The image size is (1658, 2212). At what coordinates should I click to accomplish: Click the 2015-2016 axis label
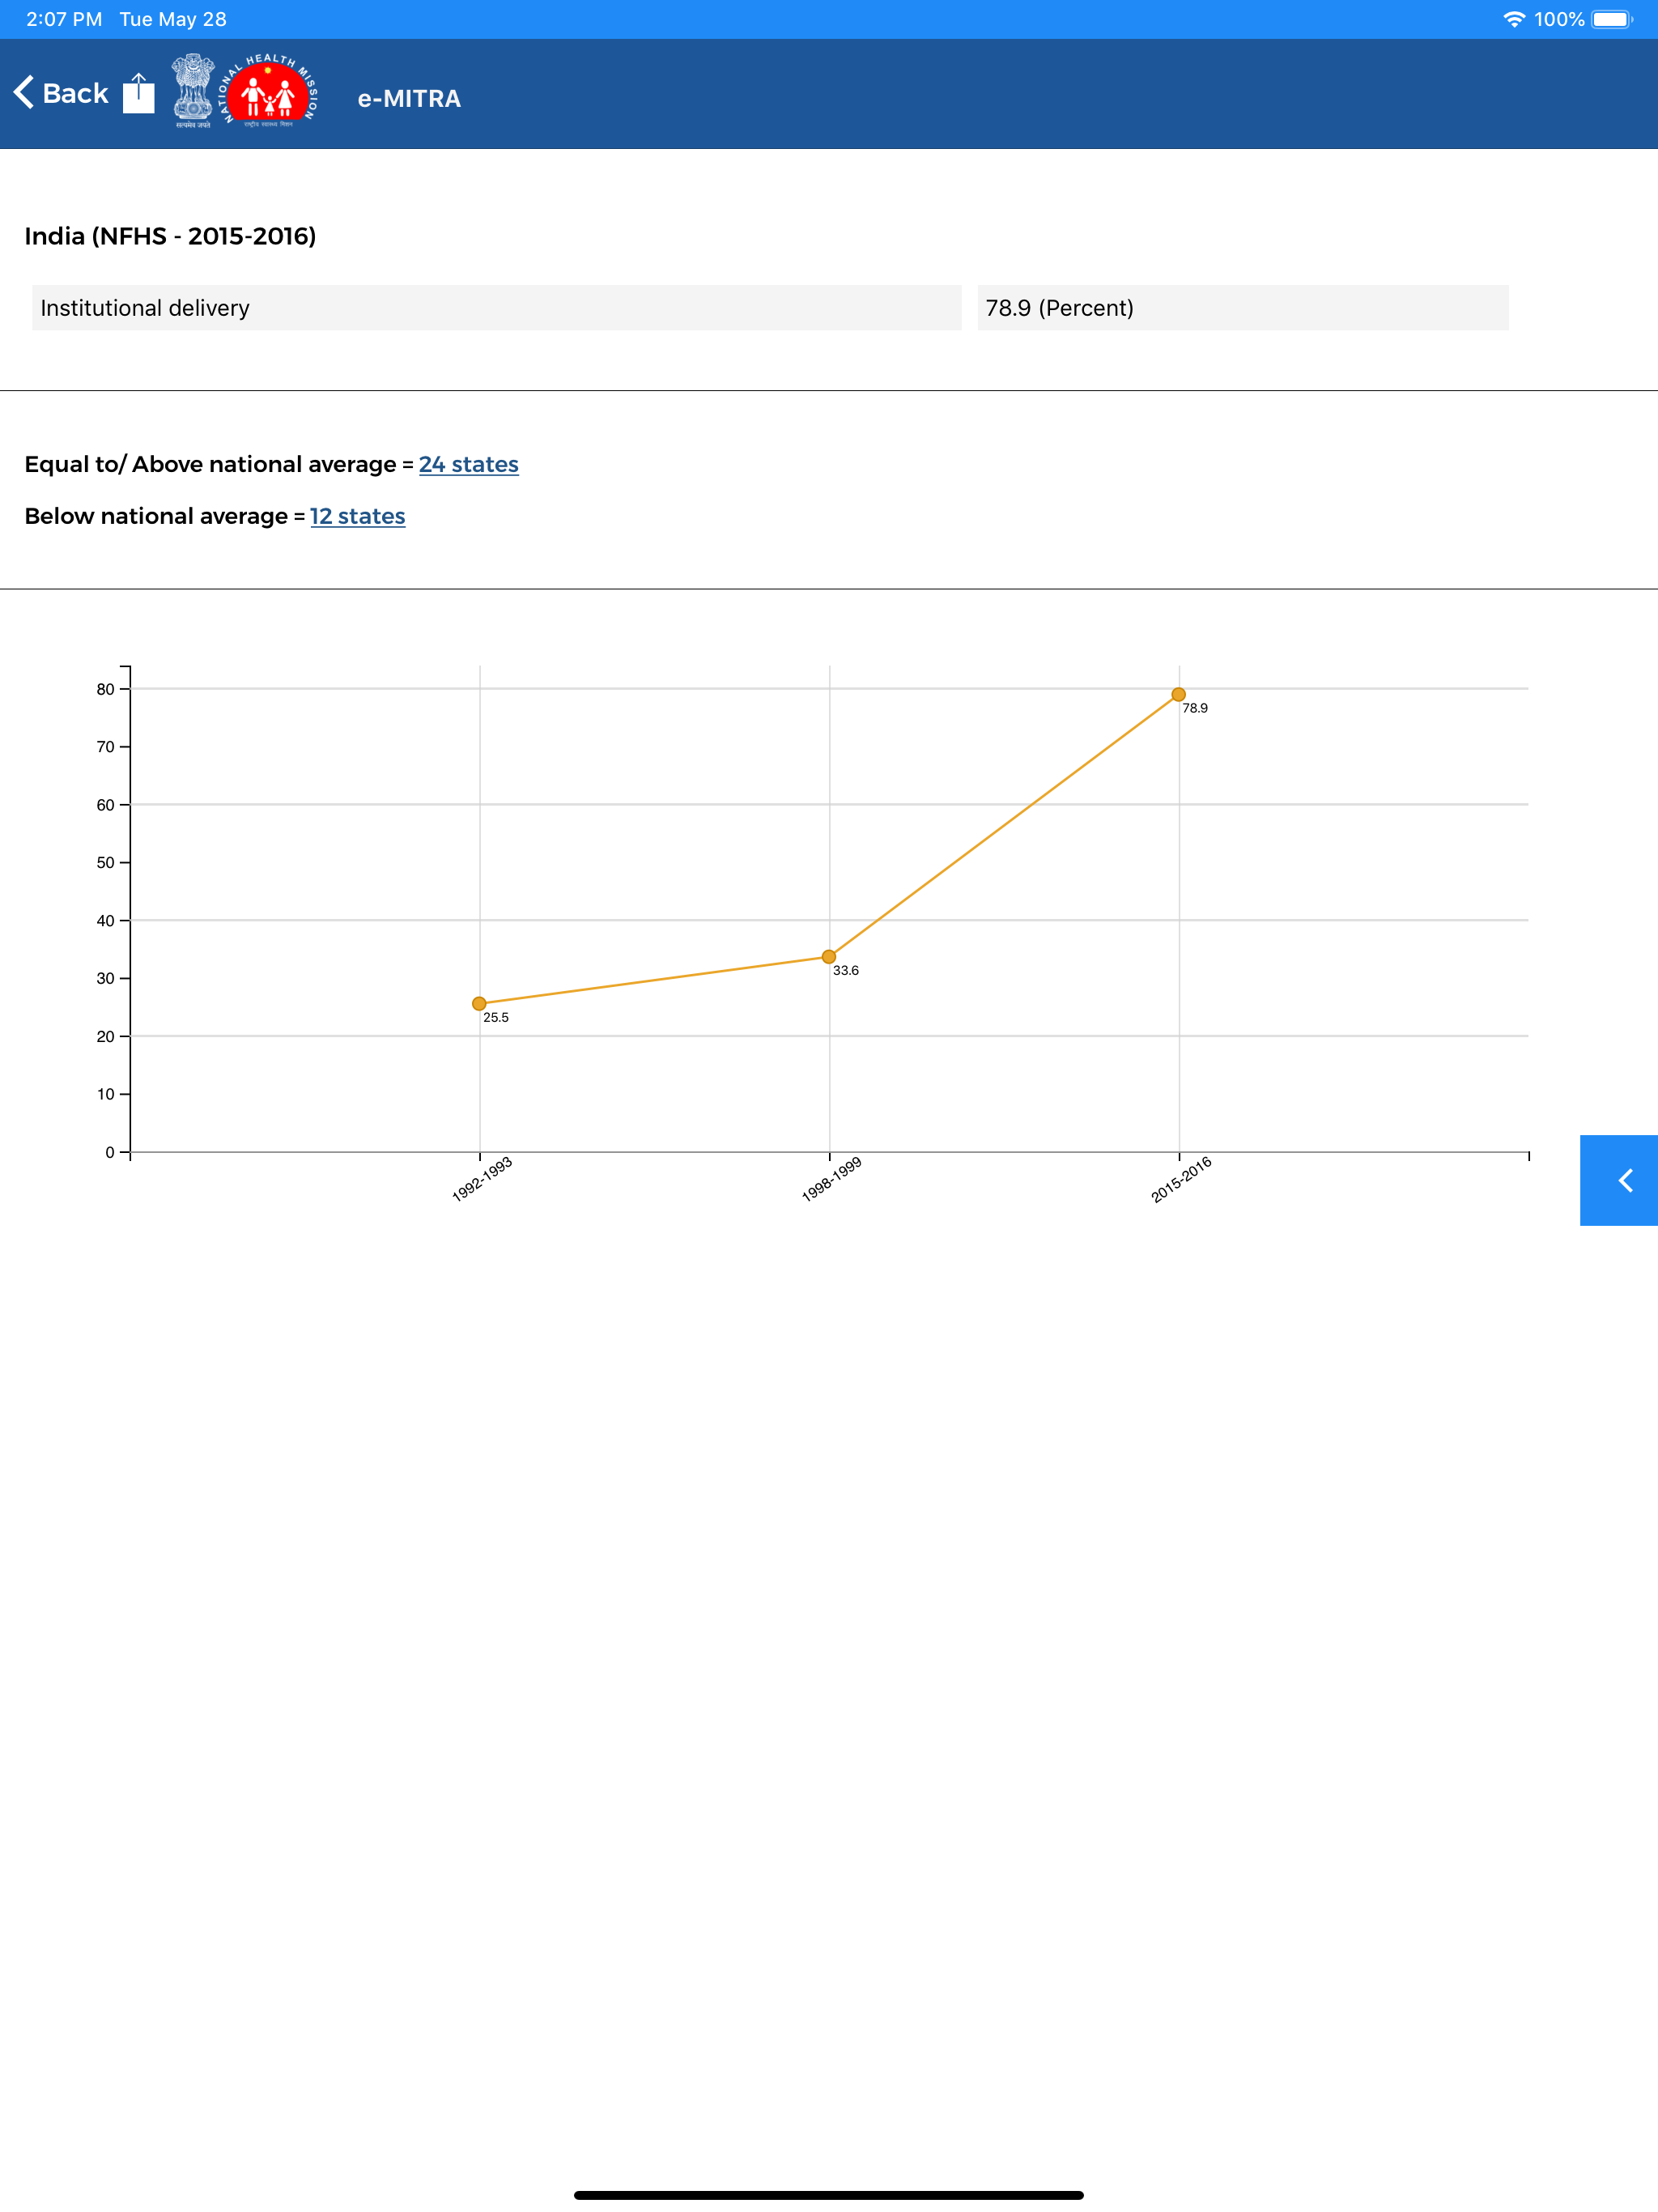(x=1181, y=1179)
